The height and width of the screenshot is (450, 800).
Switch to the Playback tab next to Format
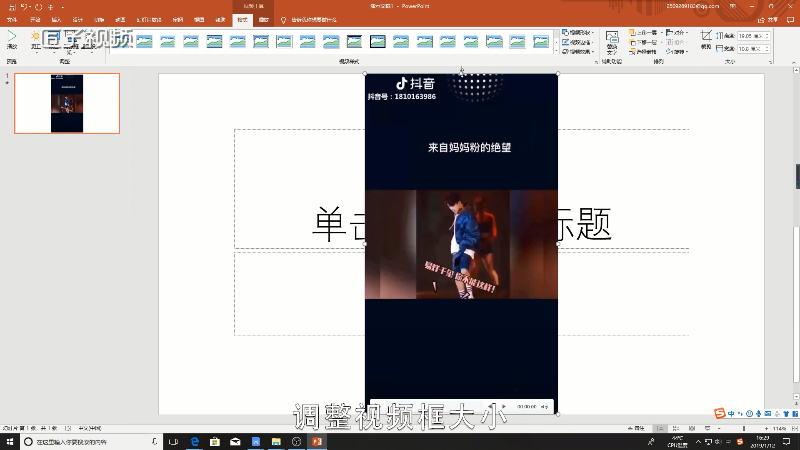[263, 19]
